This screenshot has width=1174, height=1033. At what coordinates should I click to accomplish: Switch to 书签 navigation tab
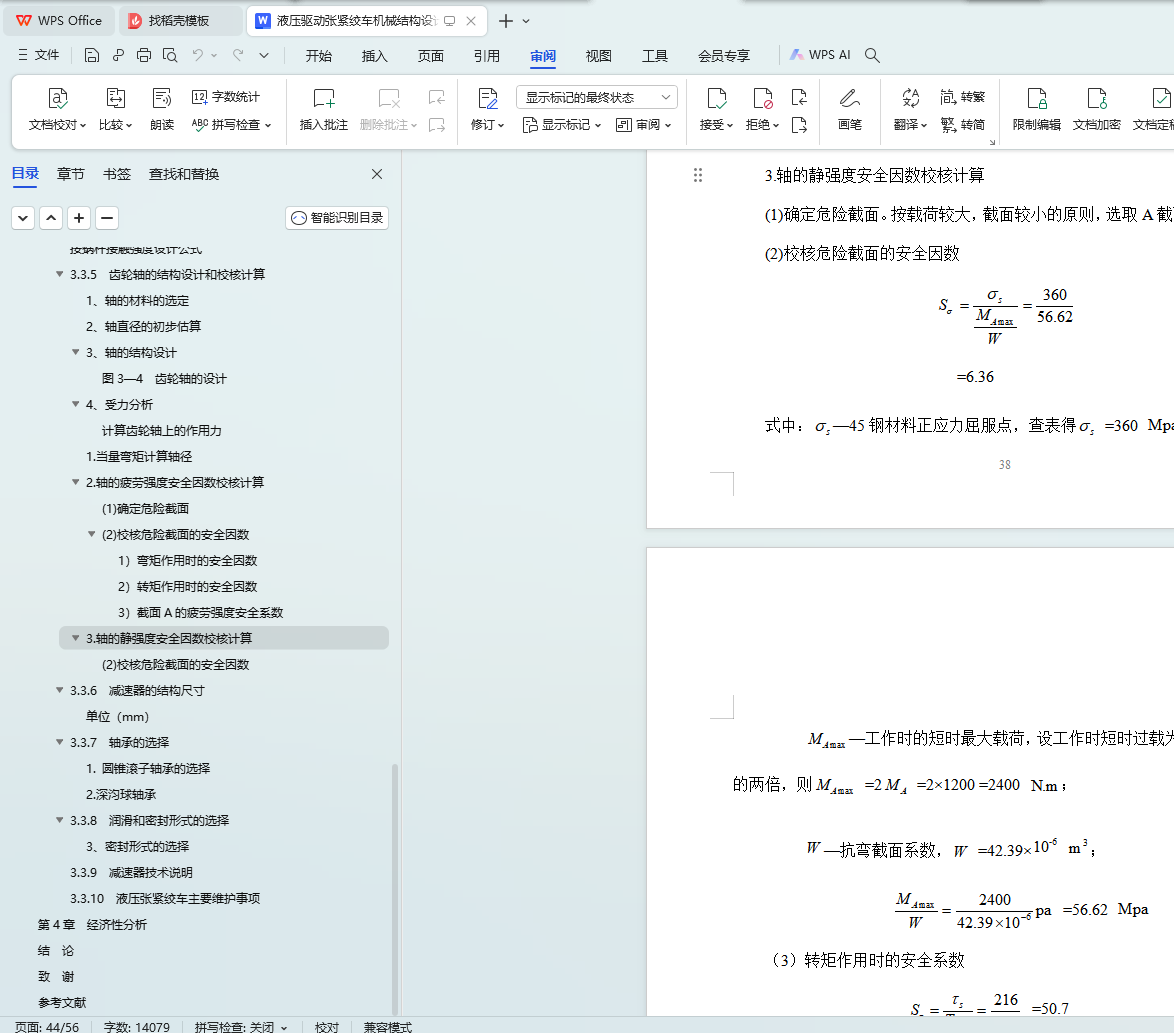pyautogui.click(x=117, y=174)
